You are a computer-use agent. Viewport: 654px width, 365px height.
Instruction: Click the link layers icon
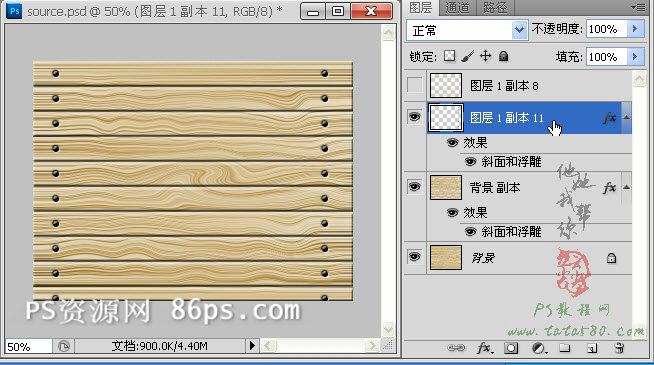coord(455,347)
